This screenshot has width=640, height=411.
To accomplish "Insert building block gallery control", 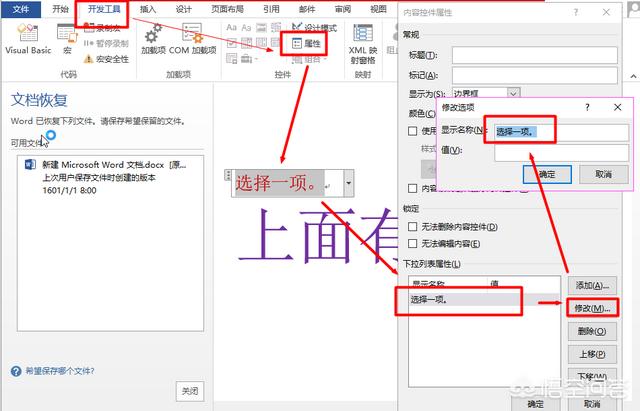I will [276, 27].
